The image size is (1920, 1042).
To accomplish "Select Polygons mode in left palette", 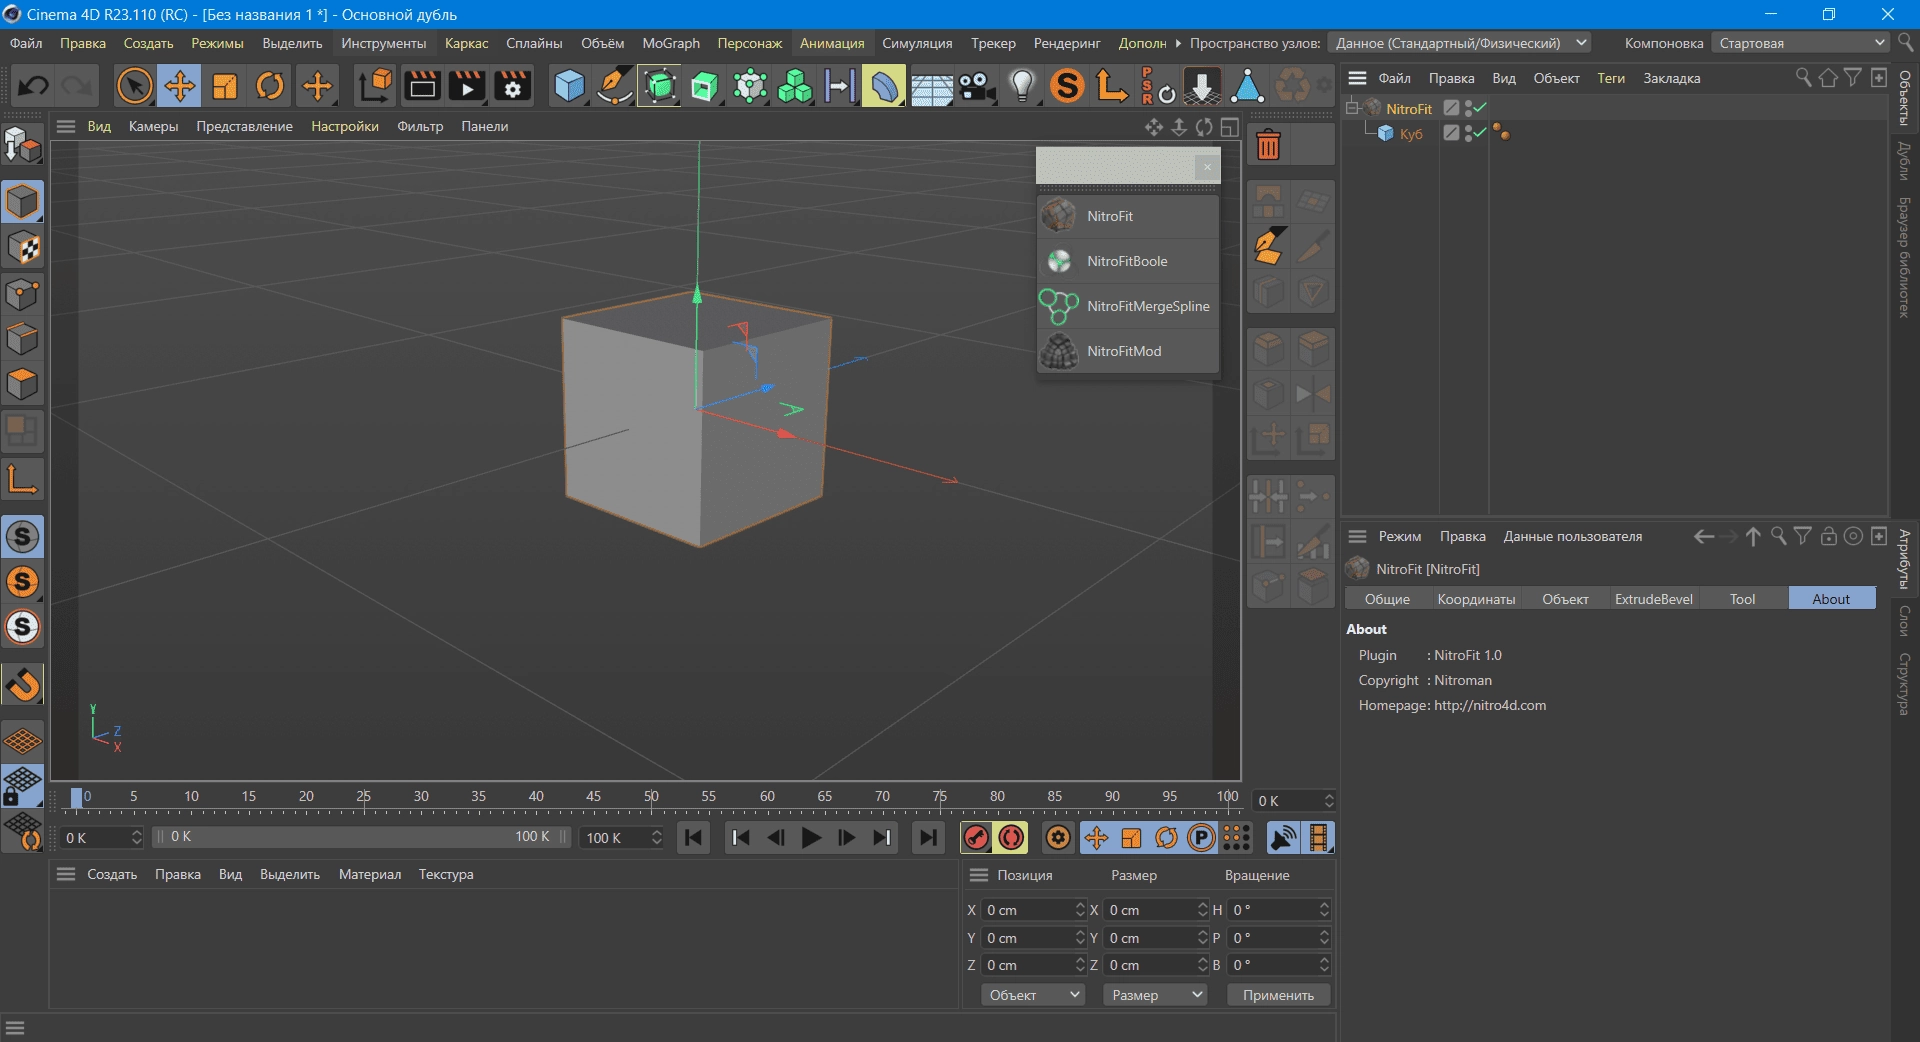I will point(22,384).
